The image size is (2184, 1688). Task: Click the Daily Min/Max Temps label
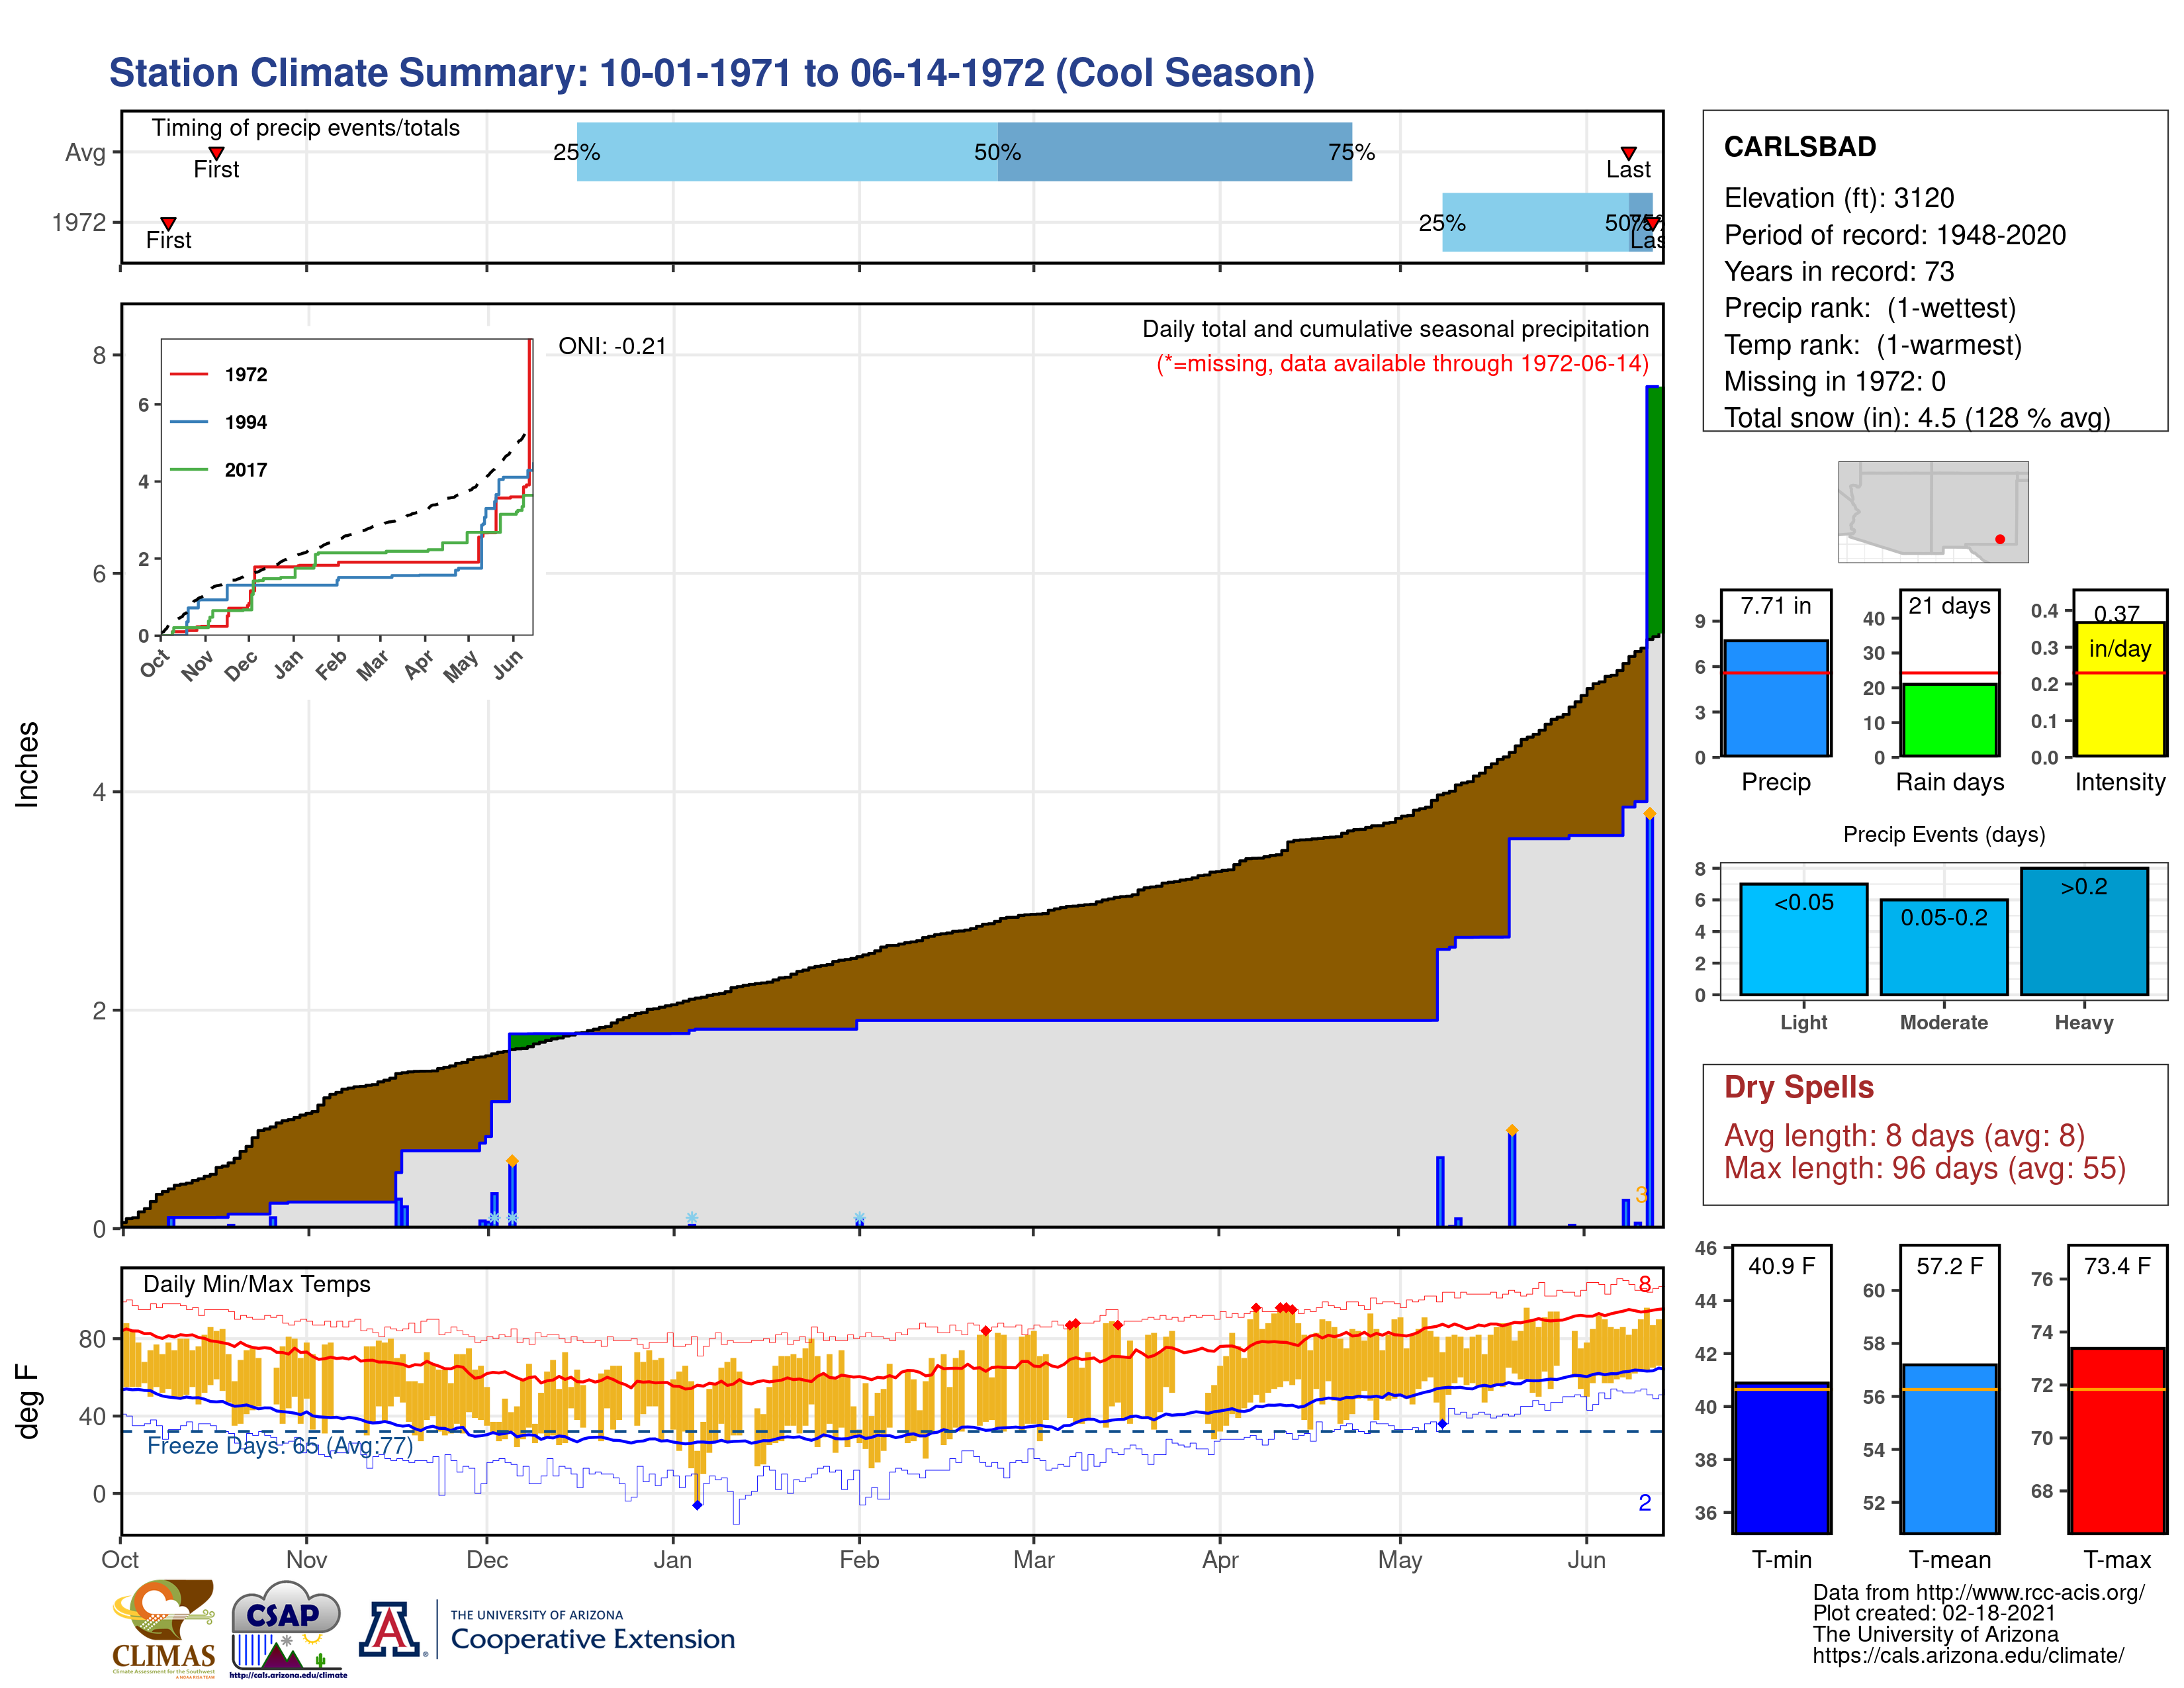[256, 1284]
